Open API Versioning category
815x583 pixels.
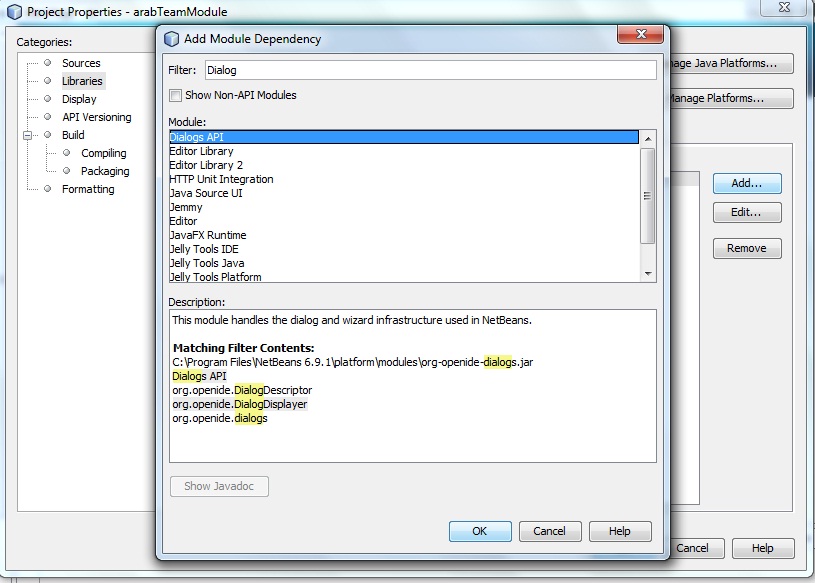(97, 117)
